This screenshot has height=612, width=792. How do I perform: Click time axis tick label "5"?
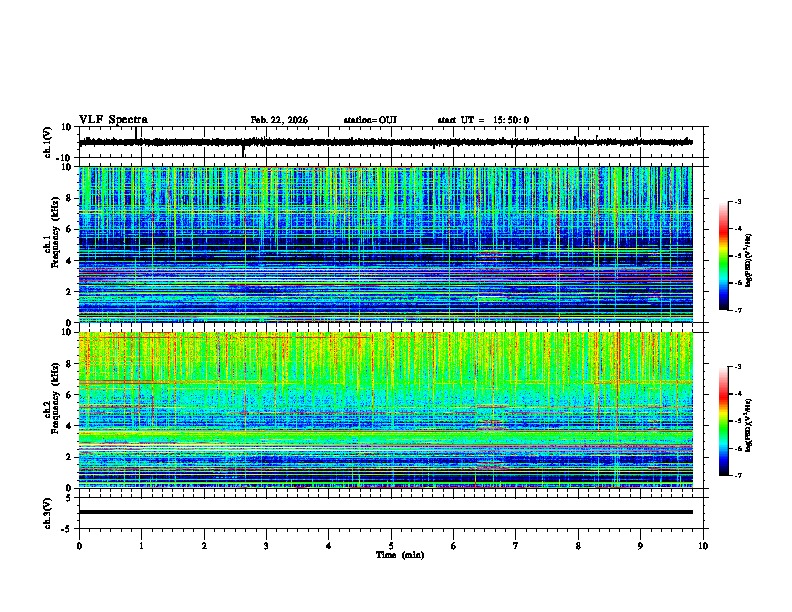click(x=391, y=546)
